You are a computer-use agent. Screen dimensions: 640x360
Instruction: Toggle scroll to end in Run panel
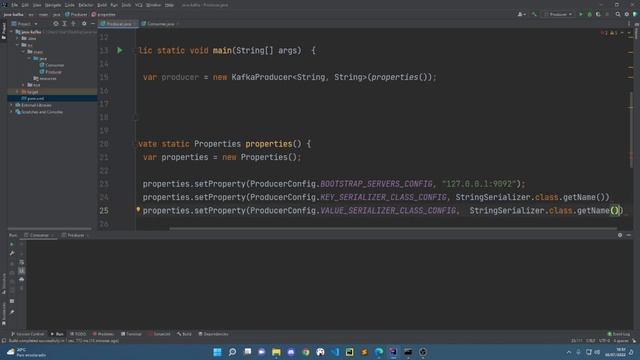[22, 271]
